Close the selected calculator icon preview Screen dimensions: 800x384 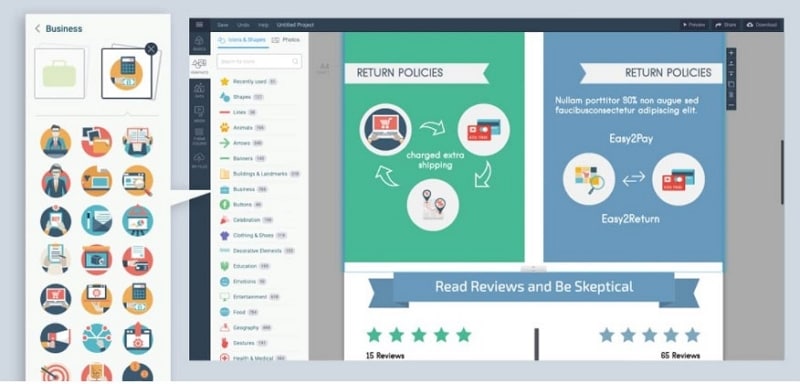coord(151,48)
